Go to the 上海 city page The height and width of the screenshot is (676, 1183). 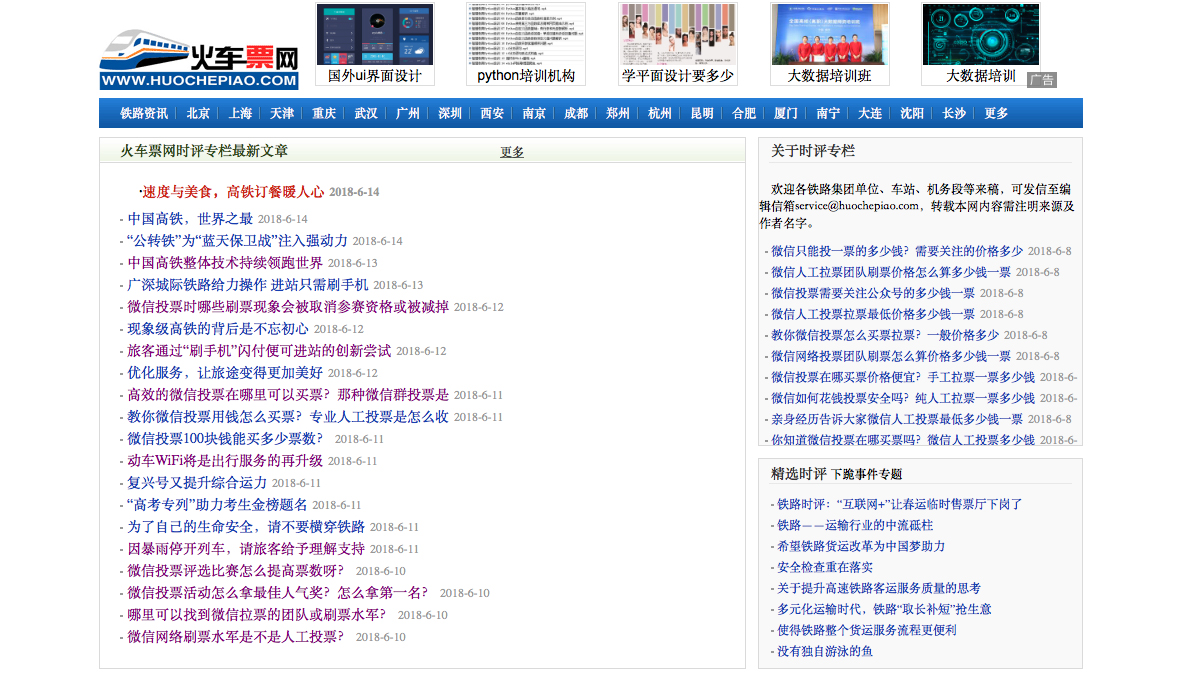point(240,113)
